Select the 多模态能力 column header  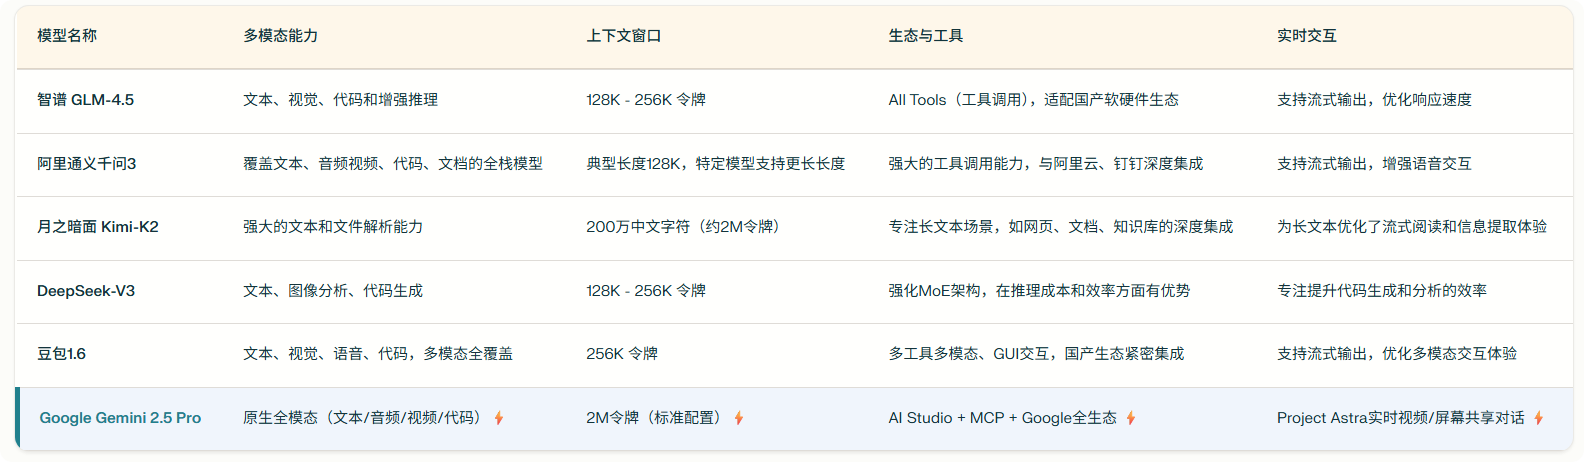(280, 35)
